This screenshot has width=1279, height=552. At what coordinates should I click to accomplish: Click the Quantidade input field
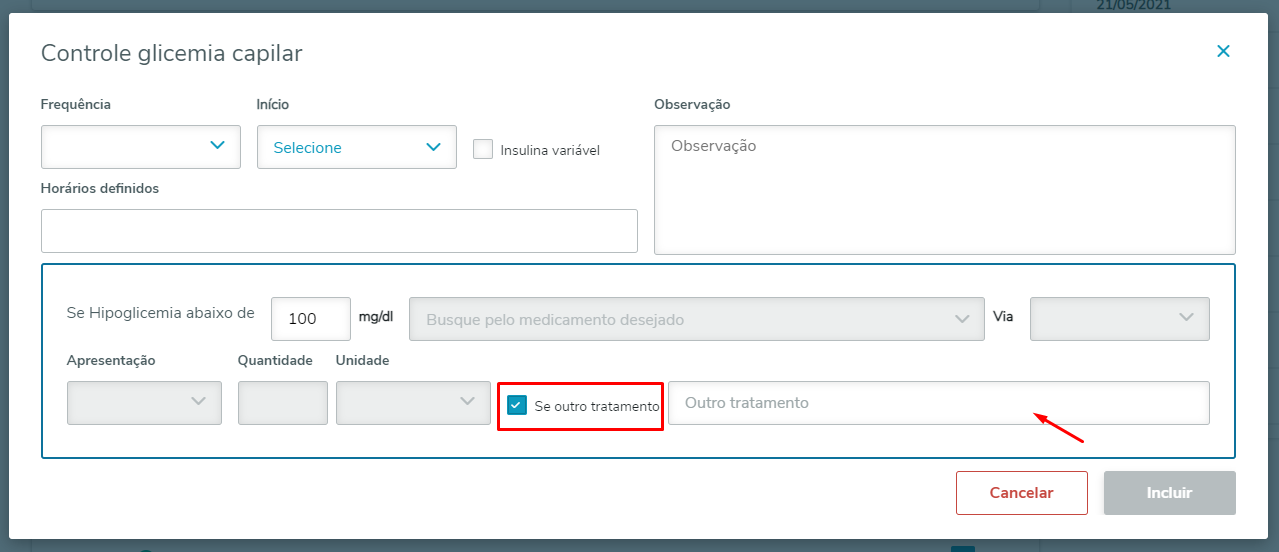(x=282, y=402)
